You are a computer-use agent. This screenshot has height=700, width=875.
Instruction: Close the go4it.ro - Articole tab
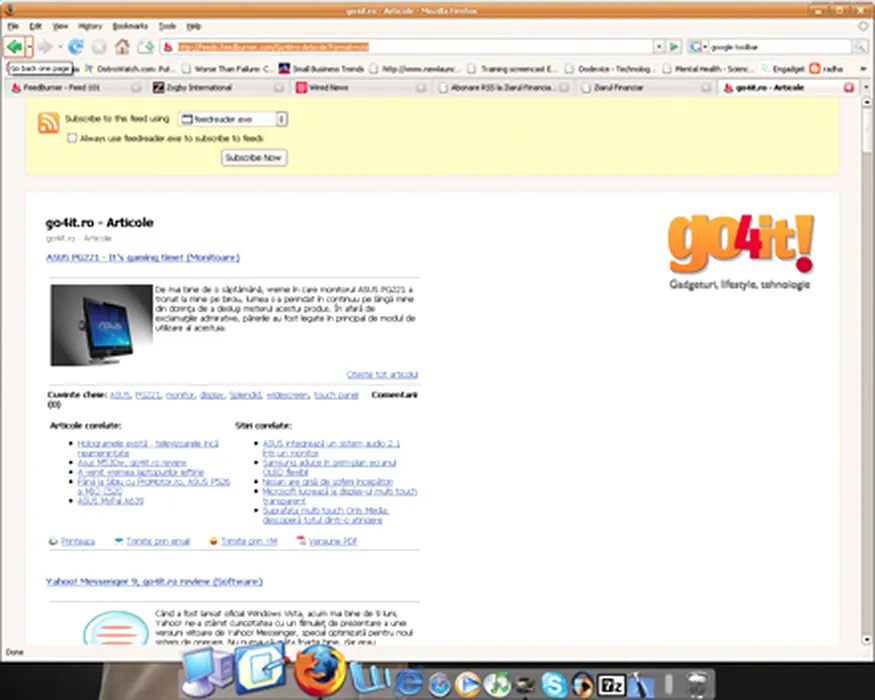849,88
